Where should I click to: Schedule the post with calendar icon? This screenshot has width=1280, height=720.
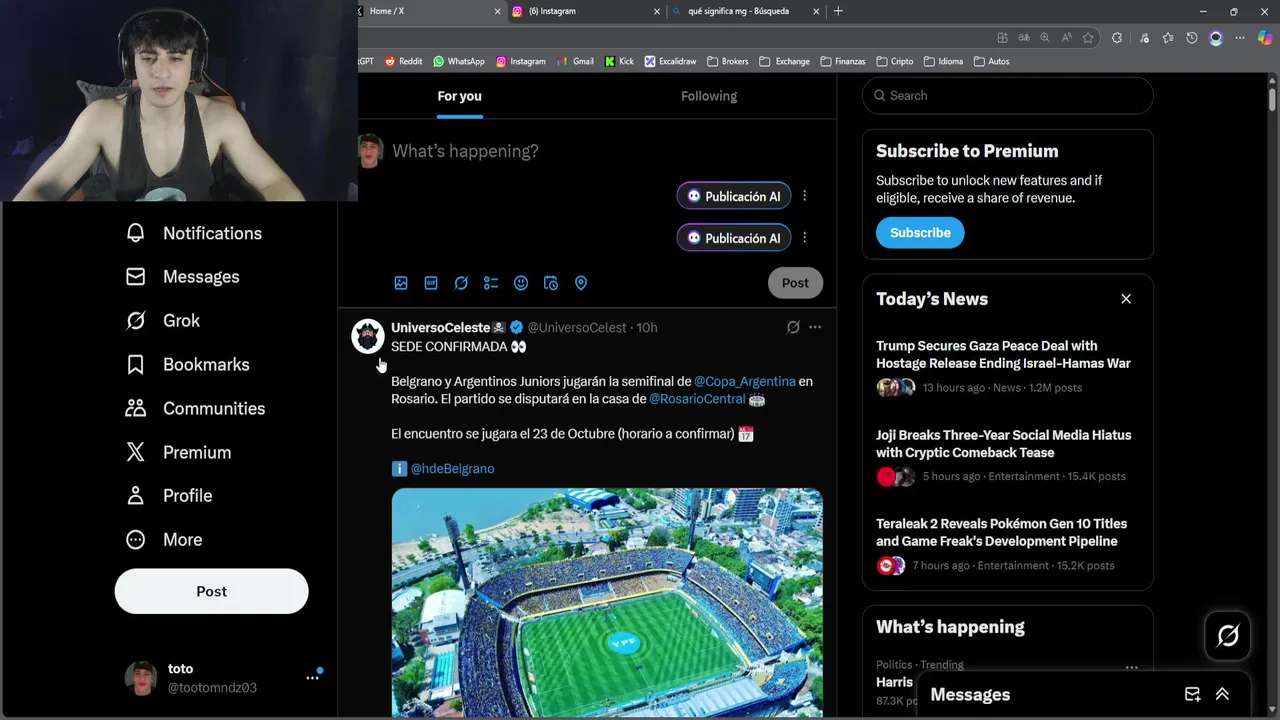pos(551,283)
